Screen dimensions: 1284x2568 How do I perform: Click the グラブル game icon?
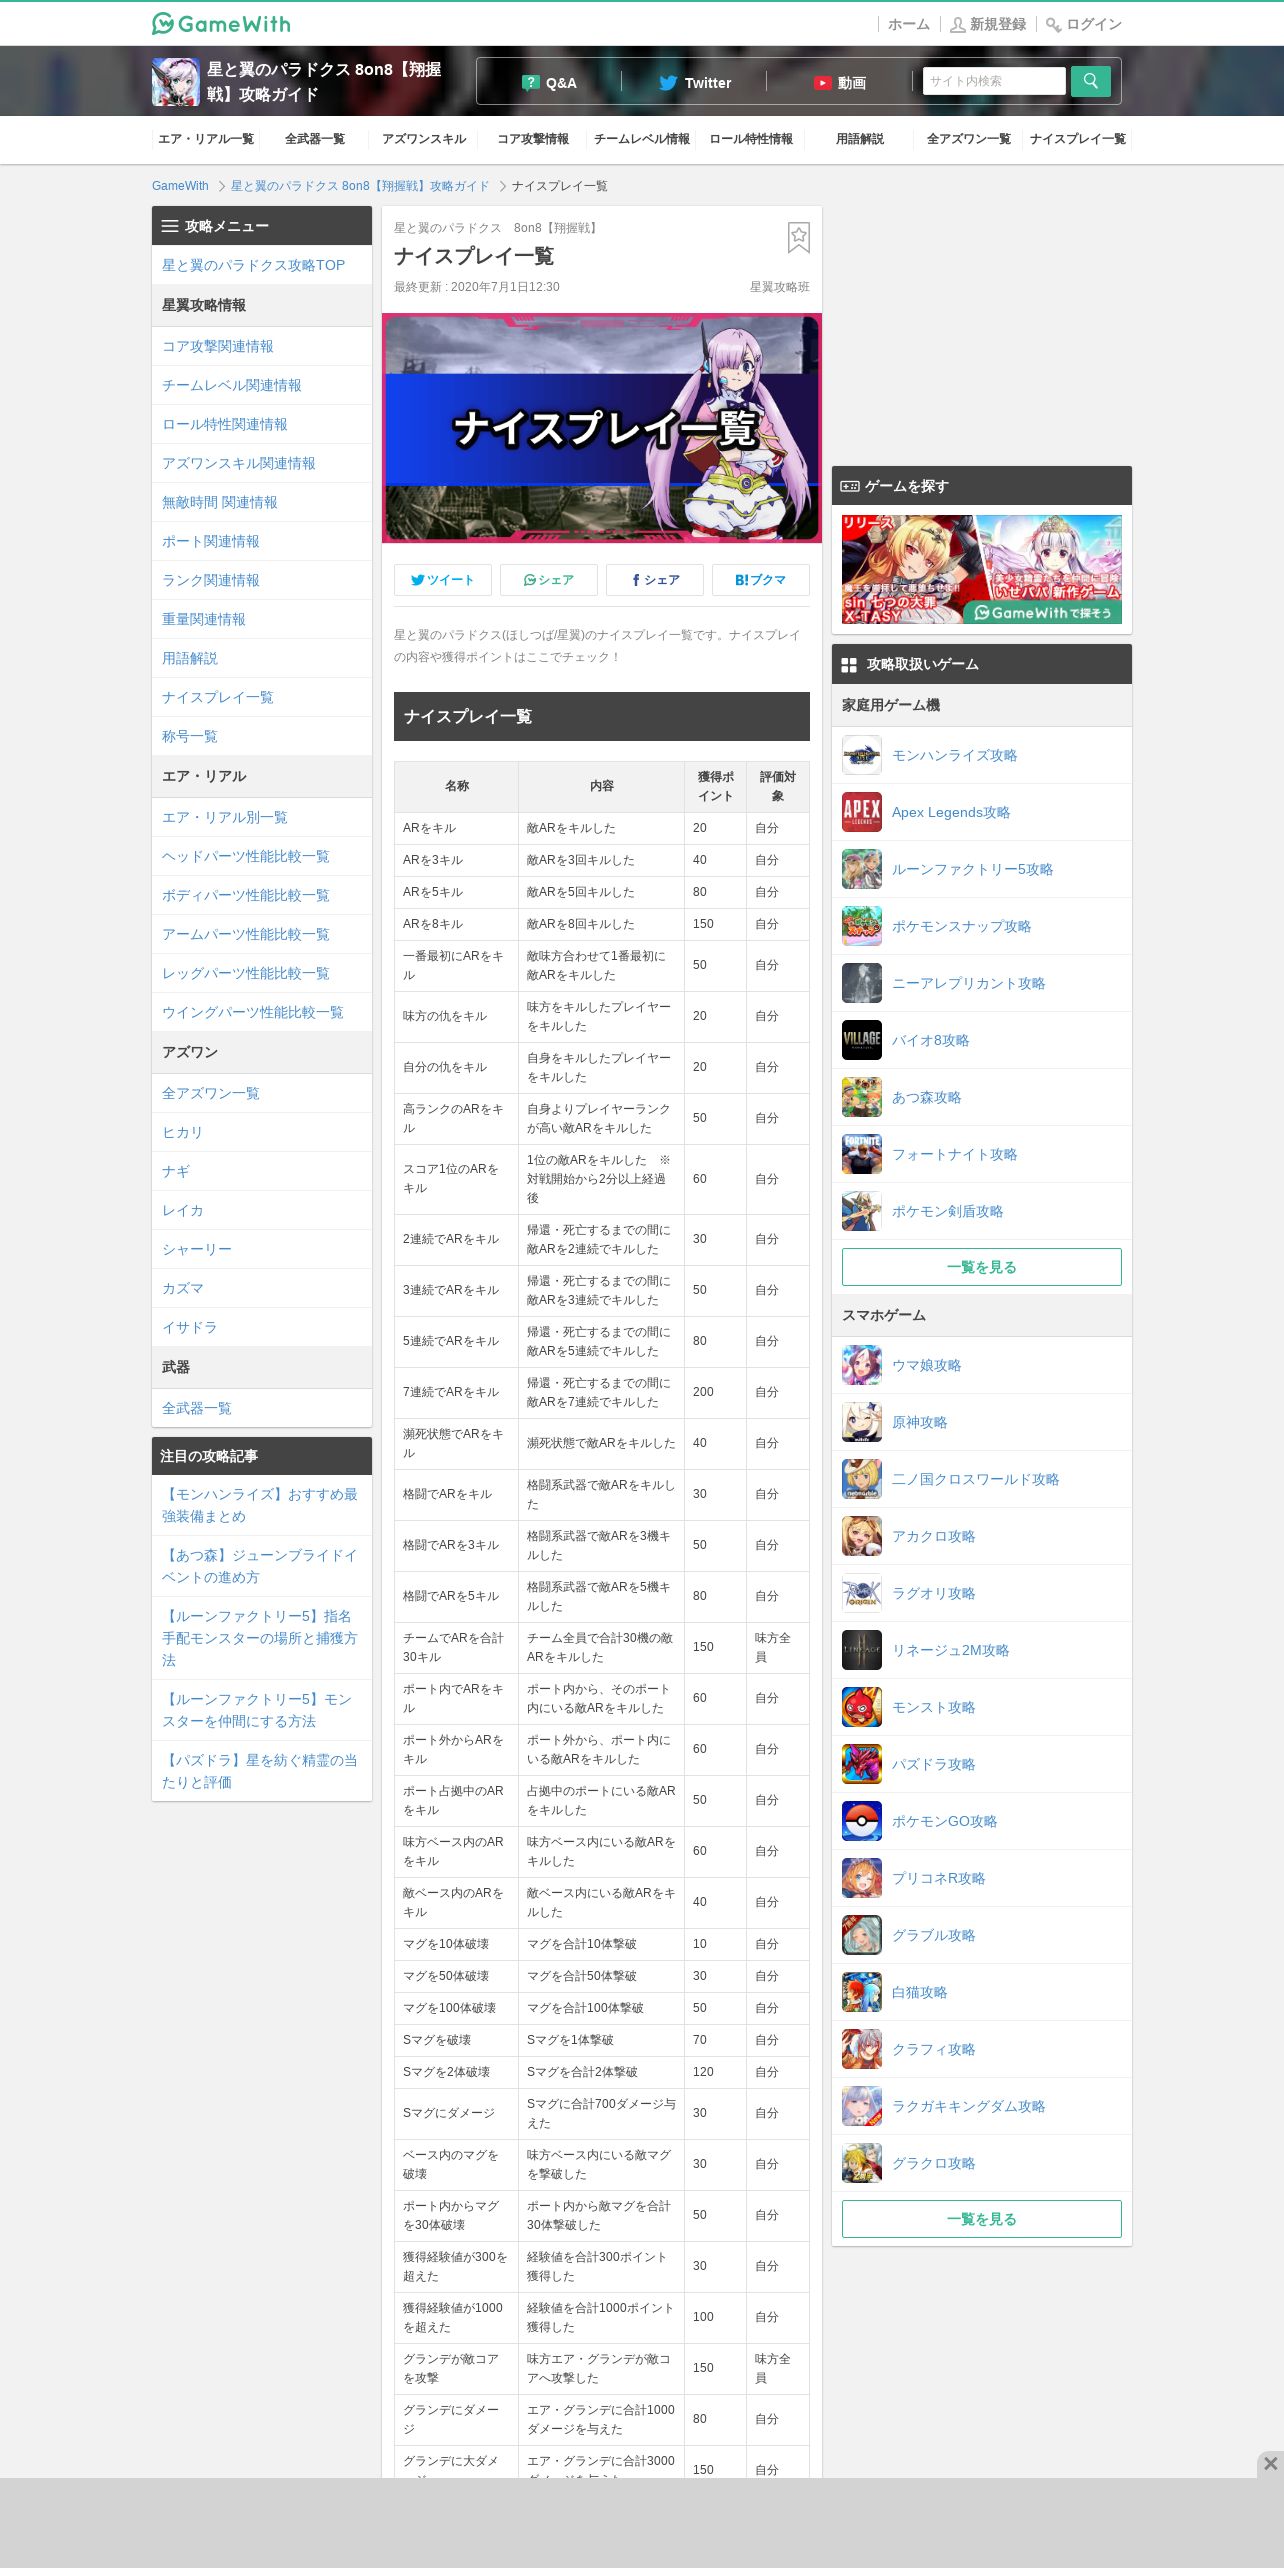(x=861, y=1936)
